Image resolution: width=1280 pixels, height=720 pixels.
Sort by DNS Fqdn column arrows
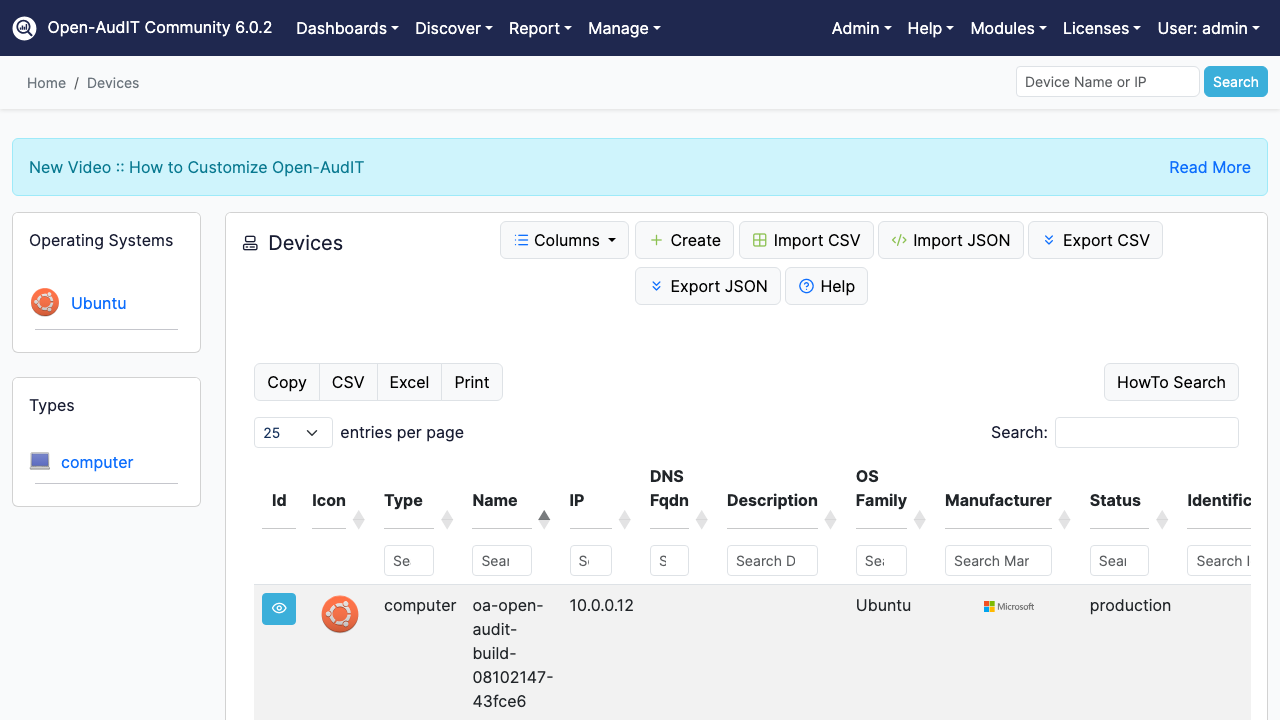tap(702, 520)
